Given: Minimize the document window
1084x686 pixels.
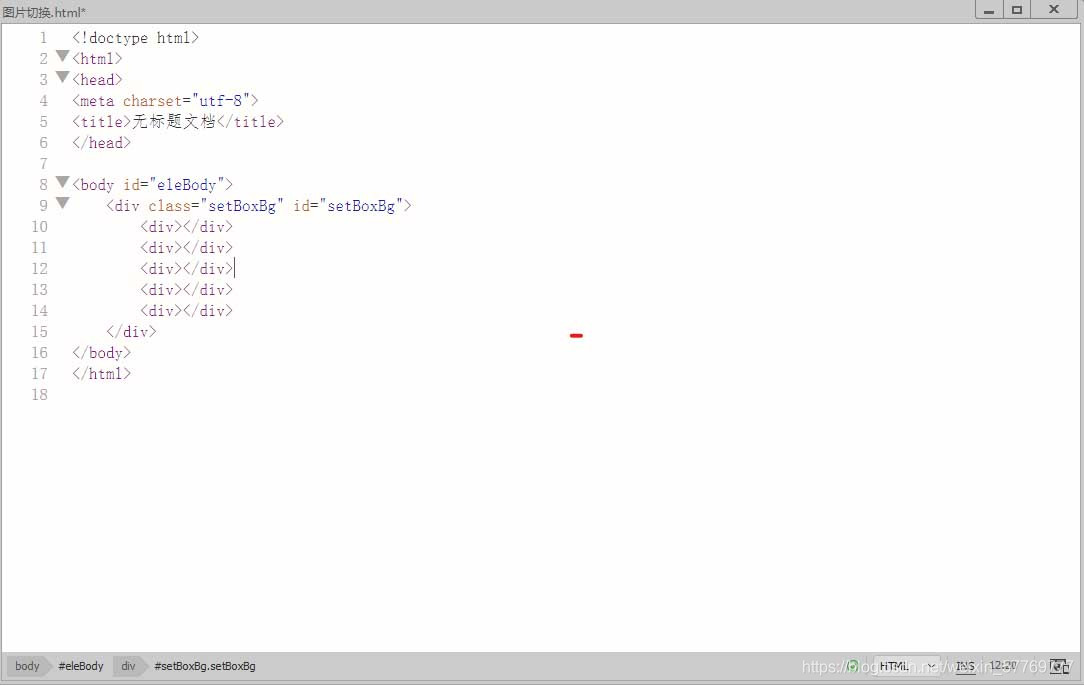Looking at the screenshot, I should 989,10.
